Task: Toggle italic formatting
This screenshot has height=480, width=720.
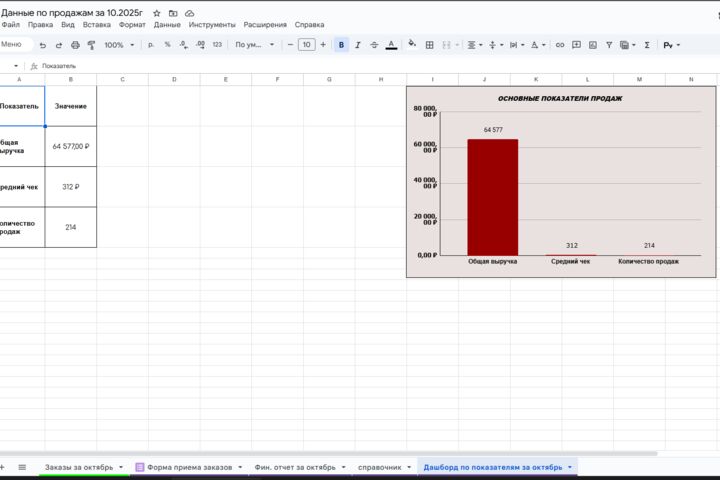Action: tap(358, 45)
